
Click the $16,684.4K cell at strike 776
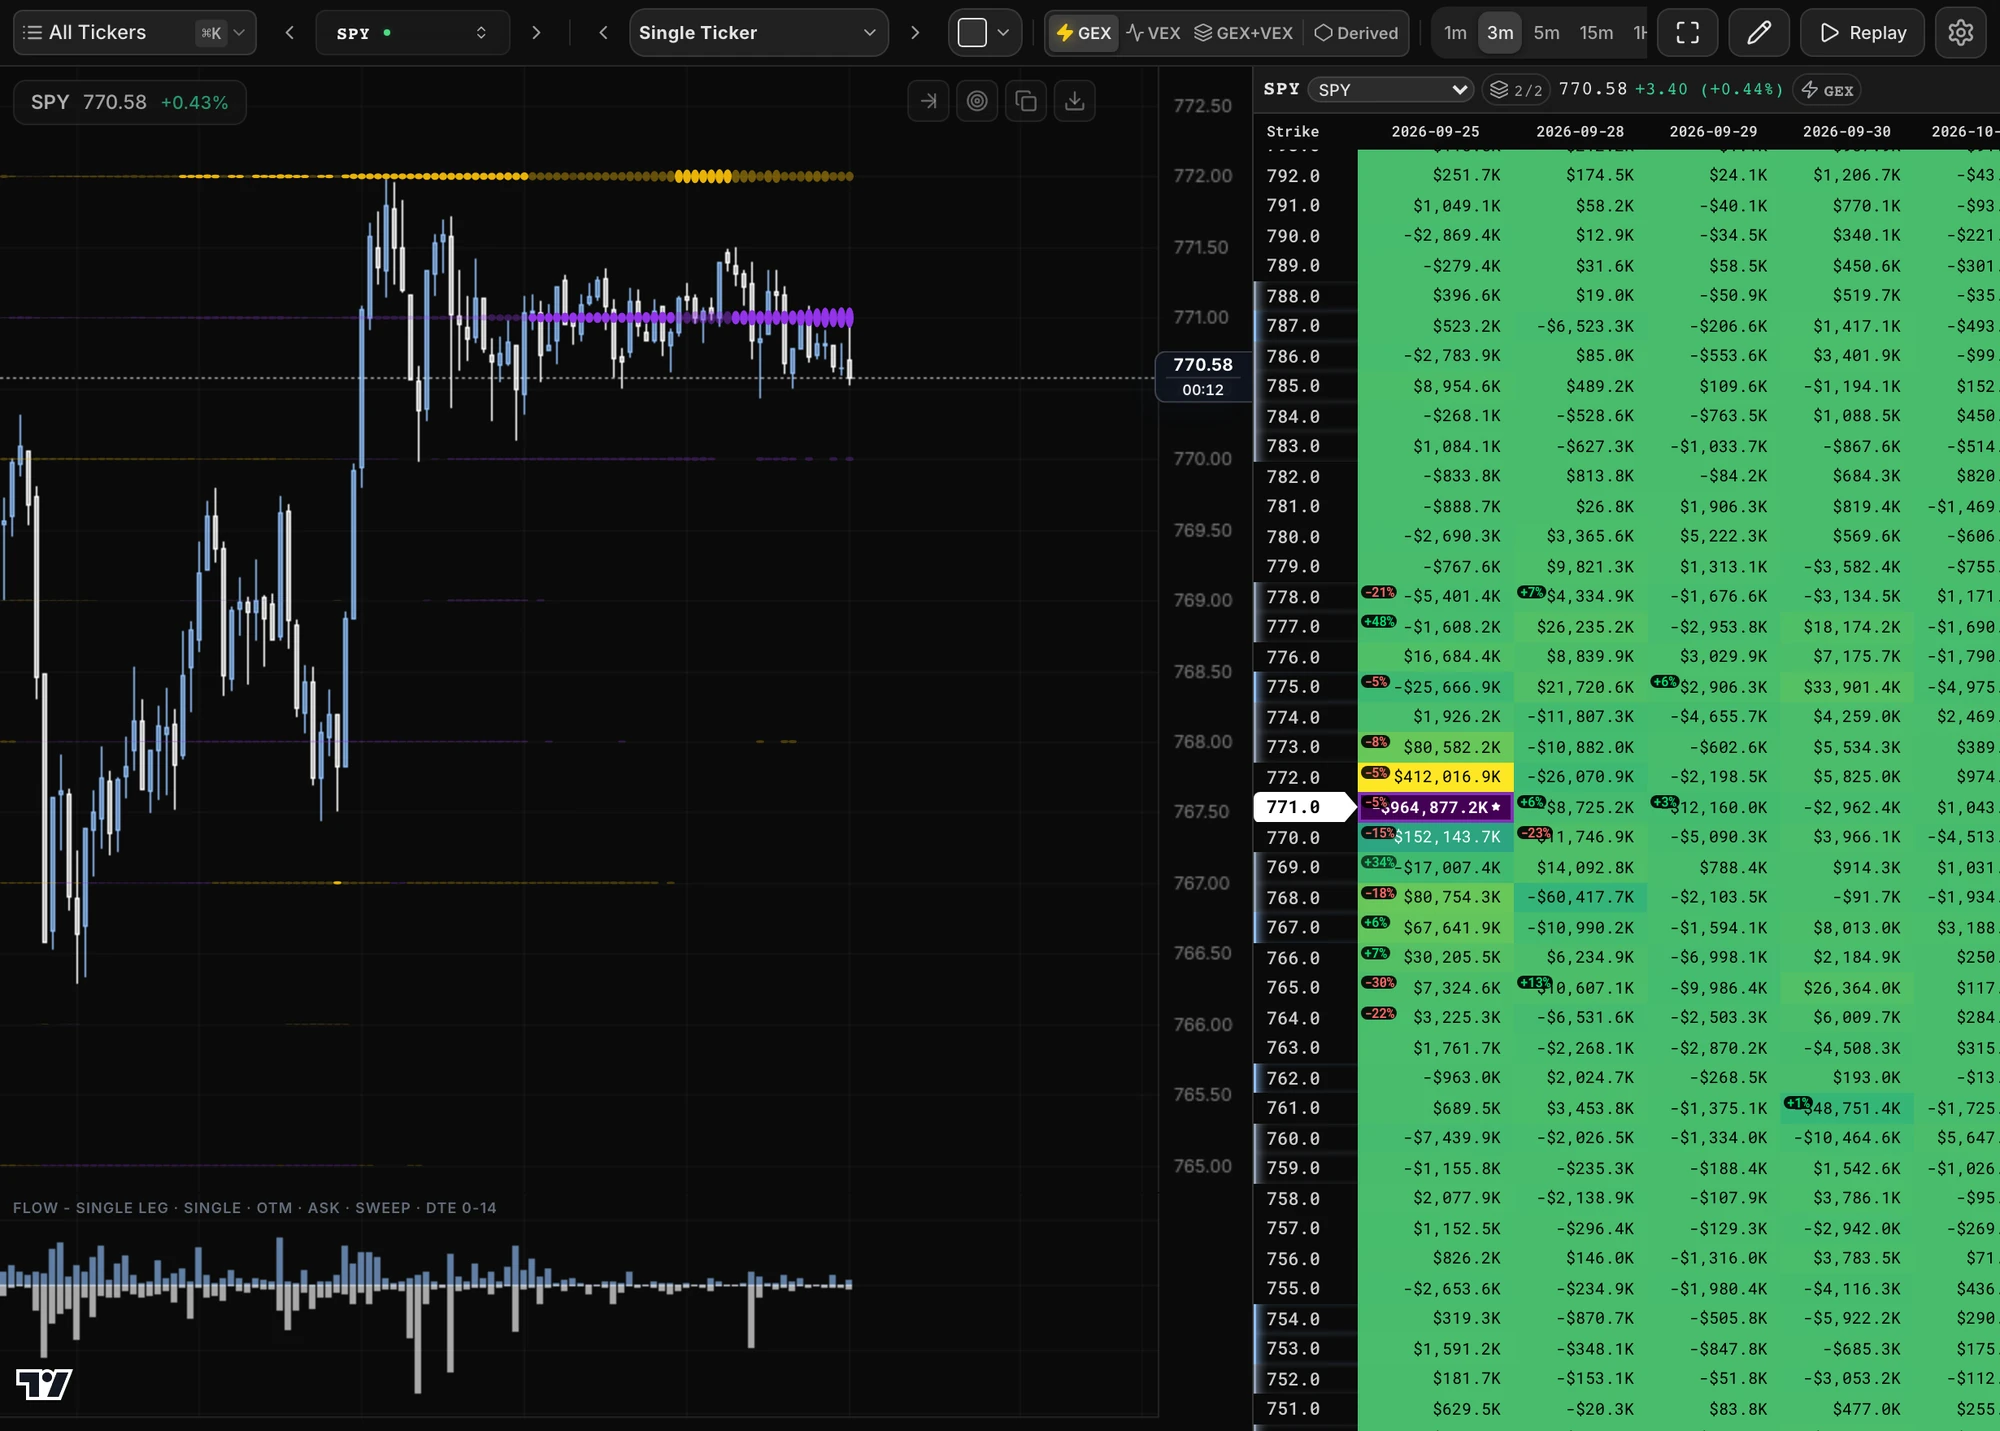[1435, 657]
